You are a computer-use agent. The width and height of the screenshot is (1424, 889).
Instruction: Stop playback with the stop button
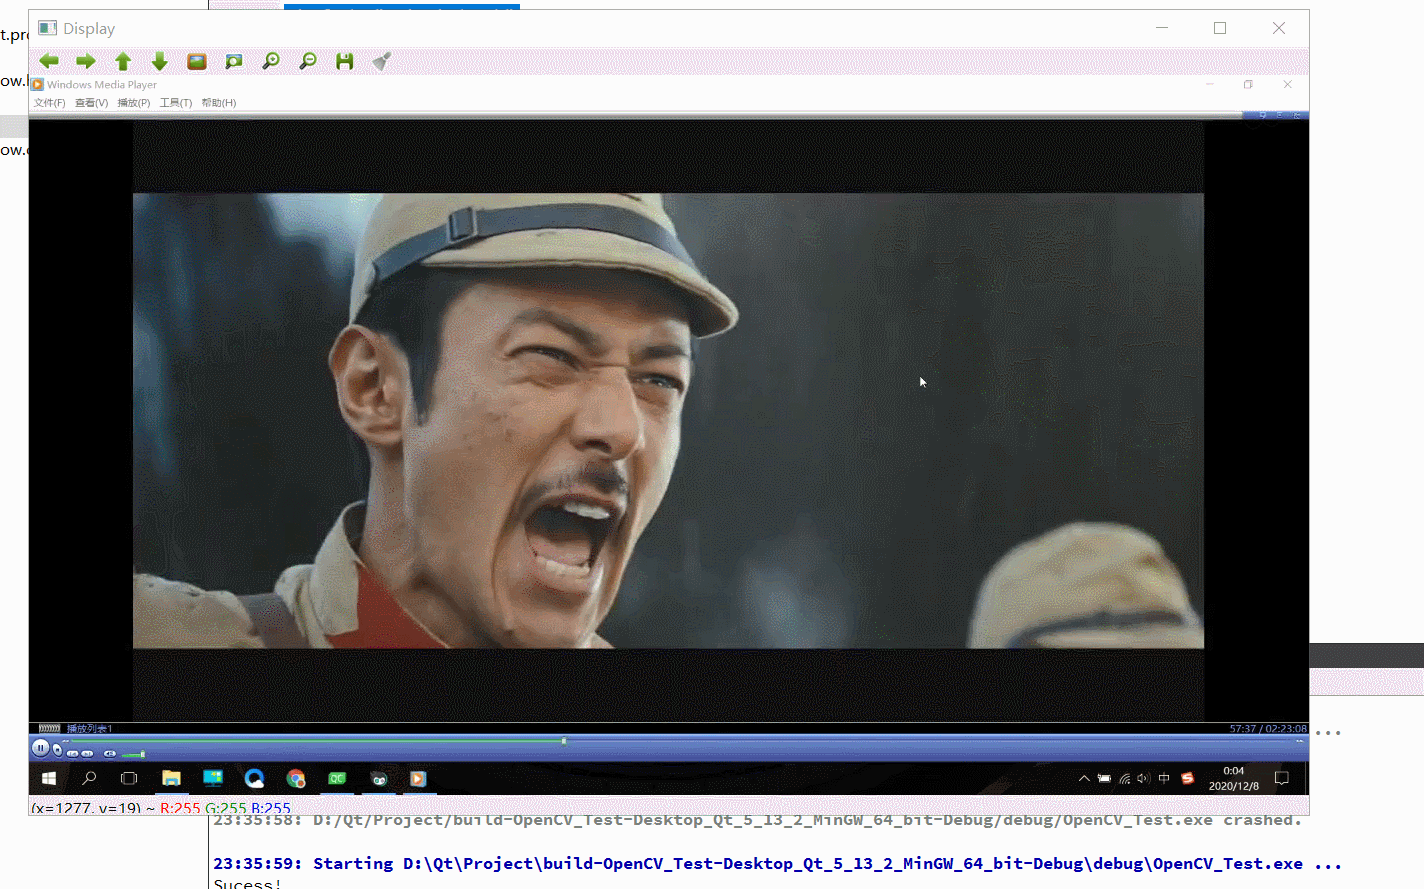pos(58,750)
